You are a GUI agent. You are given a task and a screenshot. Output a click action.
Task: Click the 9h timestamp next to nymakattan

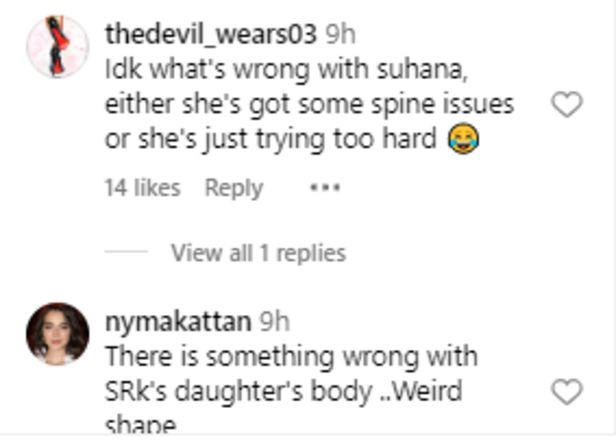click(274, 322)
